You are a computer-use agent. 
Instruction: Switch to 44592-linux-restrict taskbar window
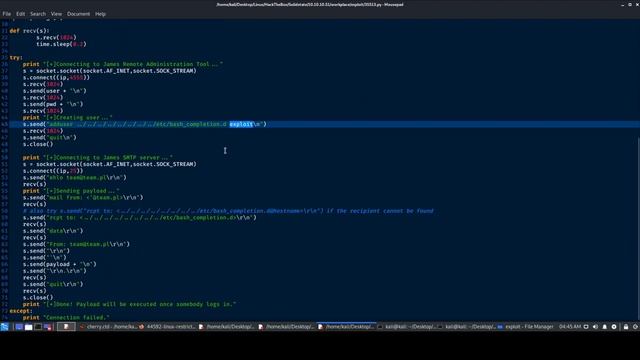coord(168,327)
